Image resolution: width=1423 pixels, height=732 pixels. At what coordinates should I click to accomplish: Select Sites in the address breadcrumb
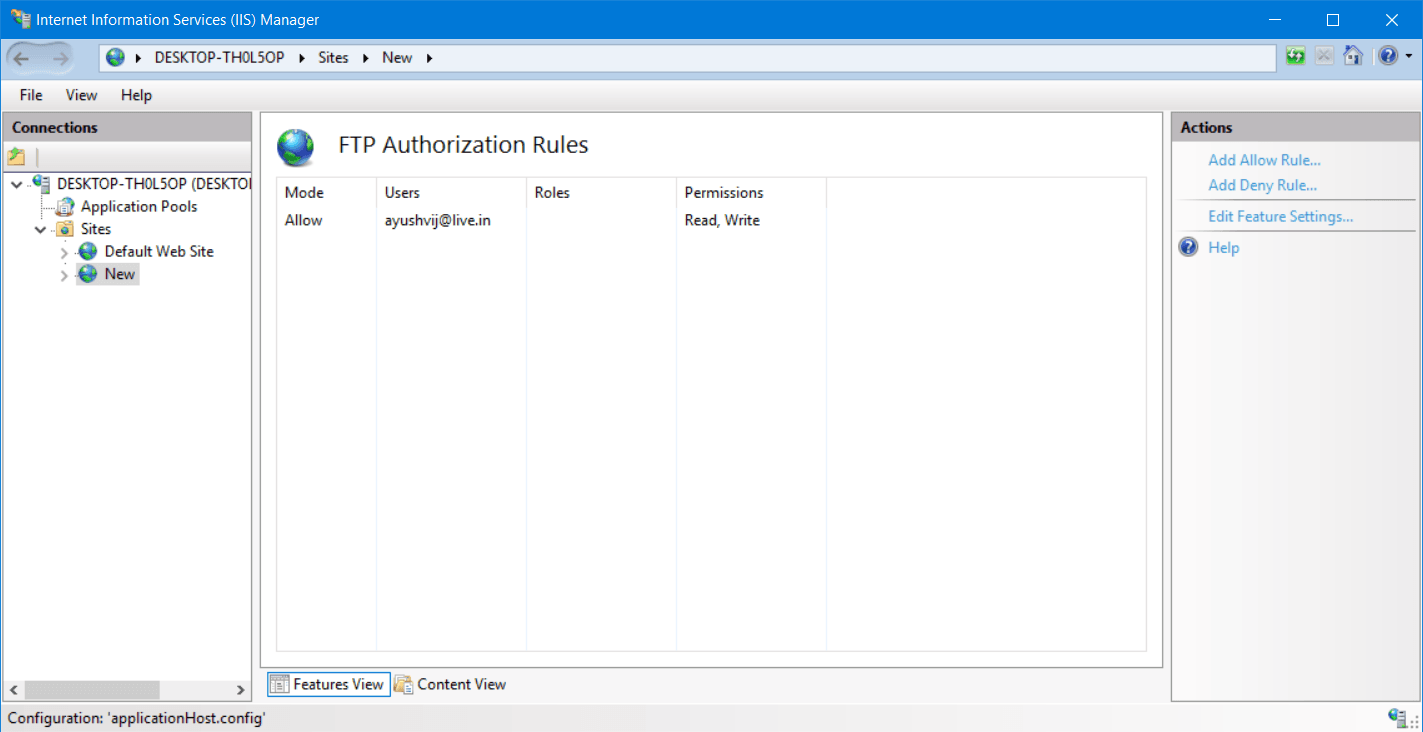pos(333,58)
